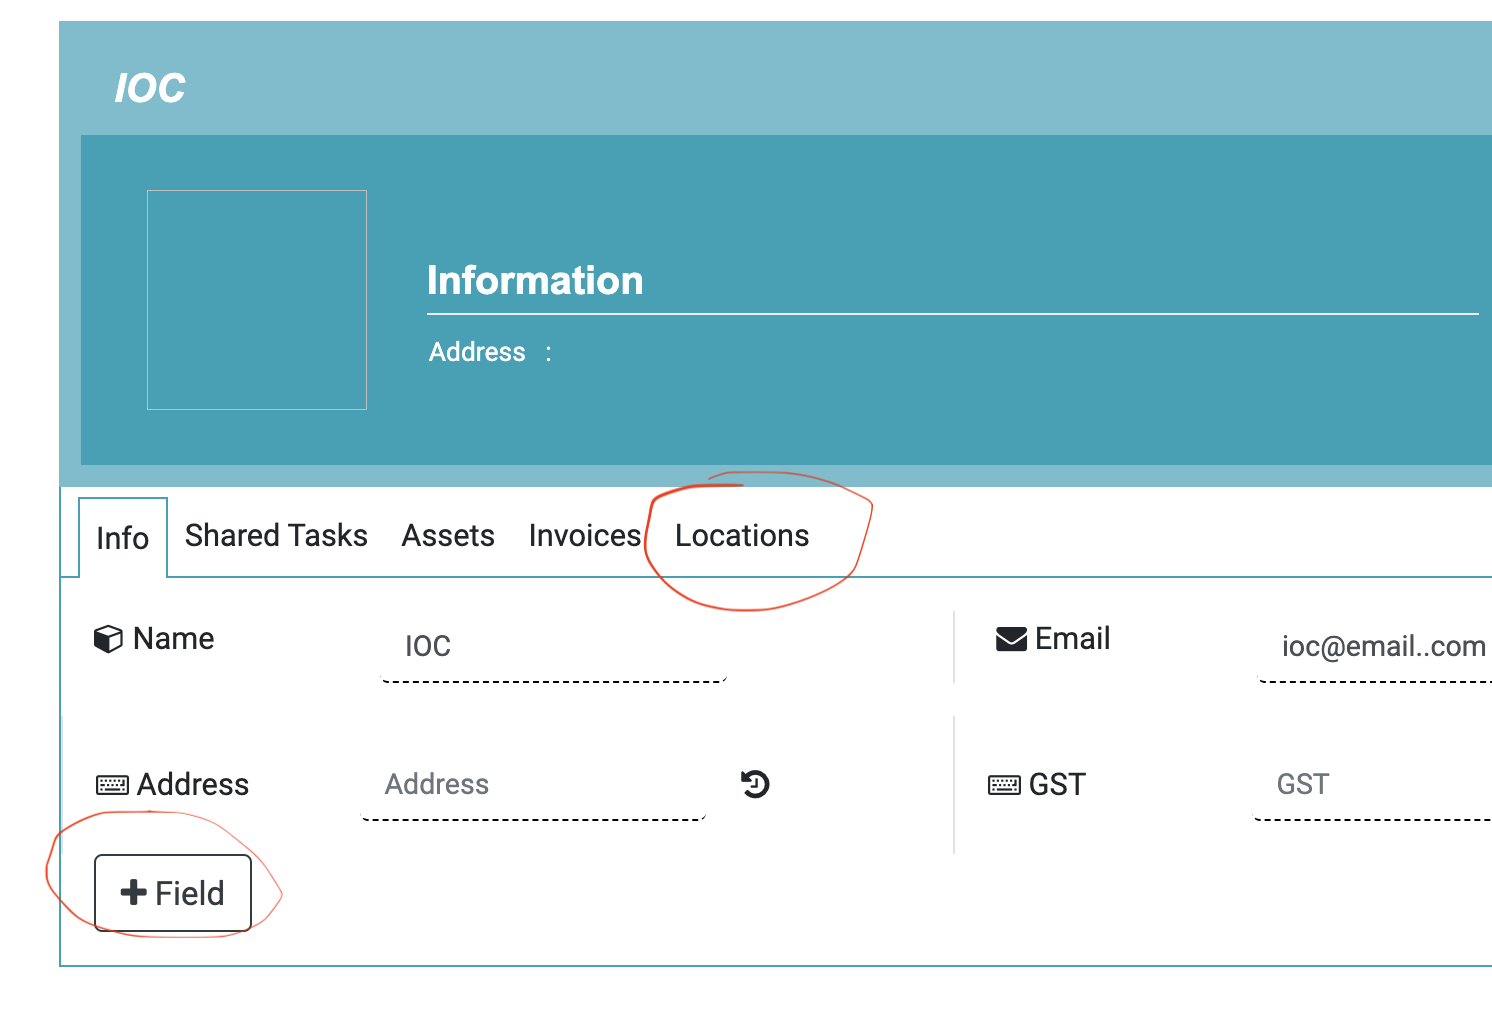Click the + Field button

pyautogui.click(x=172, y=892)
